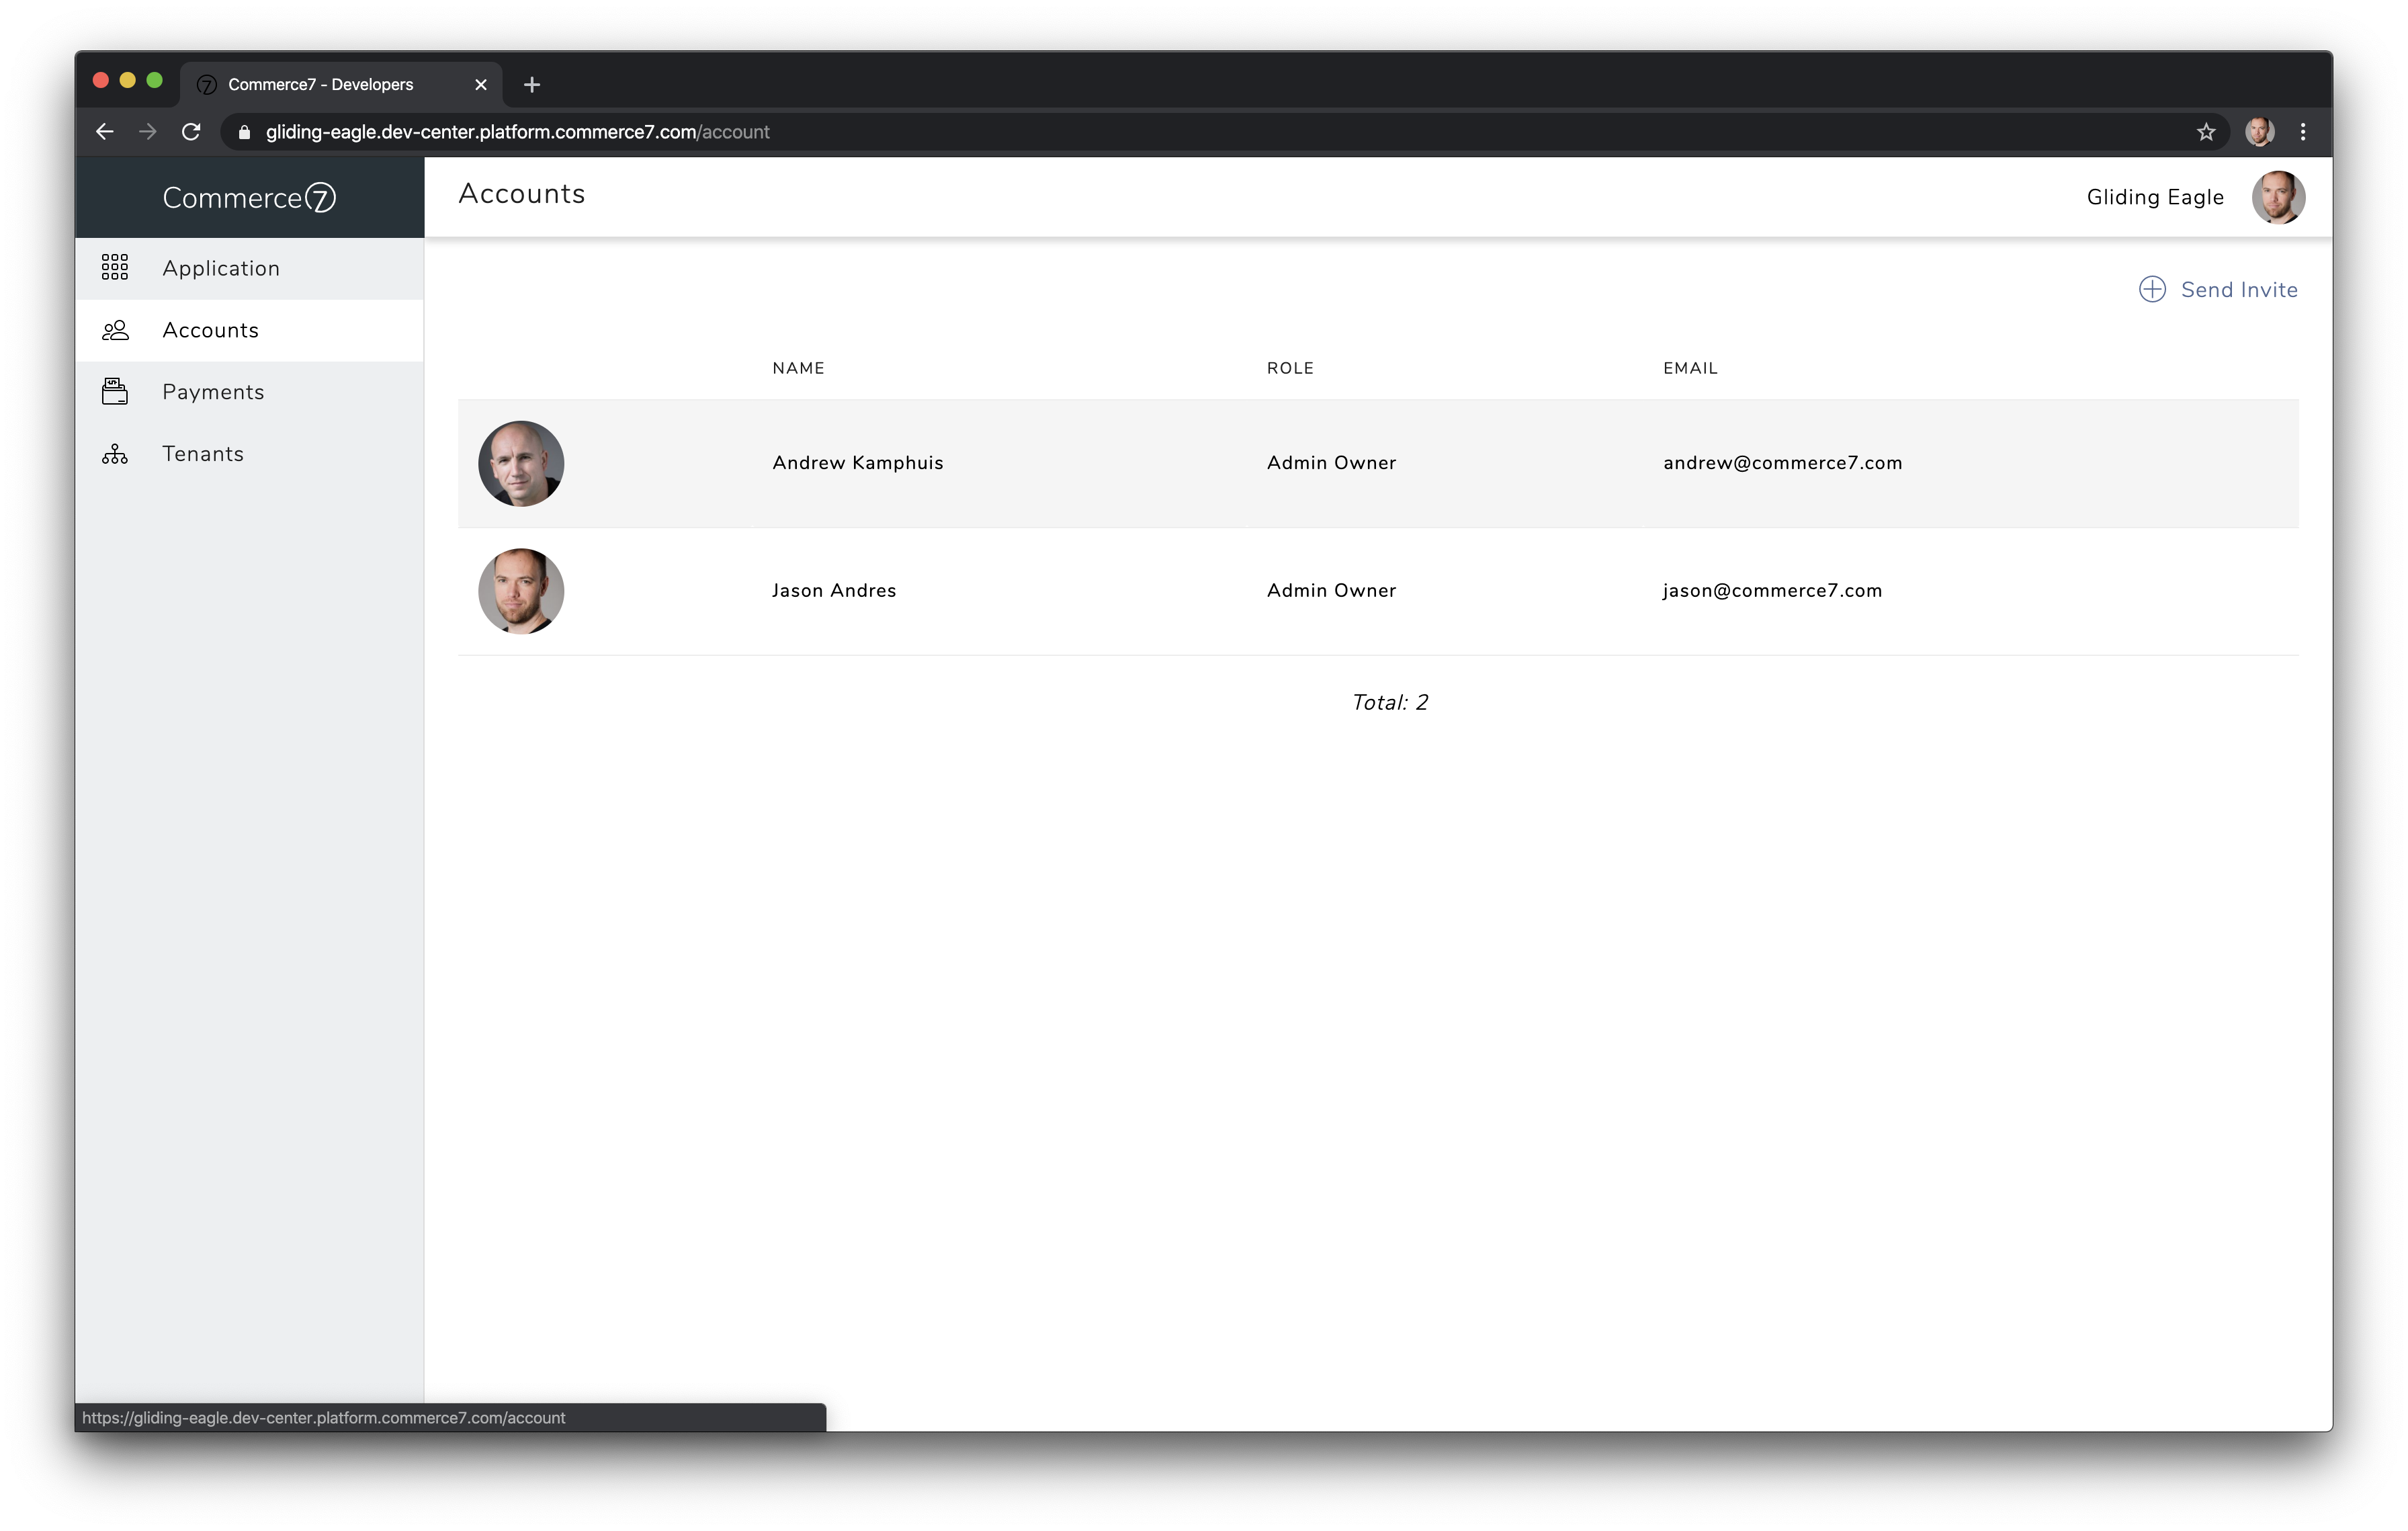Click the Accounts page heading

point(522,194)
